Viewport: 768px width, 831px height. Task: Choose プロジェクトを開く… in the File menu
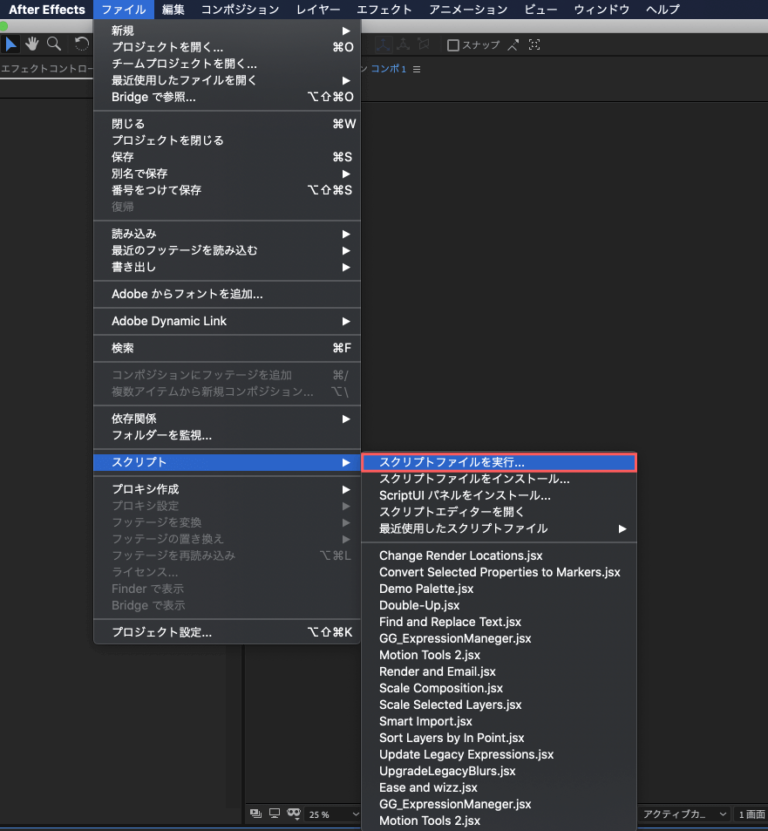pyautogui.click(x=227, y=47)
